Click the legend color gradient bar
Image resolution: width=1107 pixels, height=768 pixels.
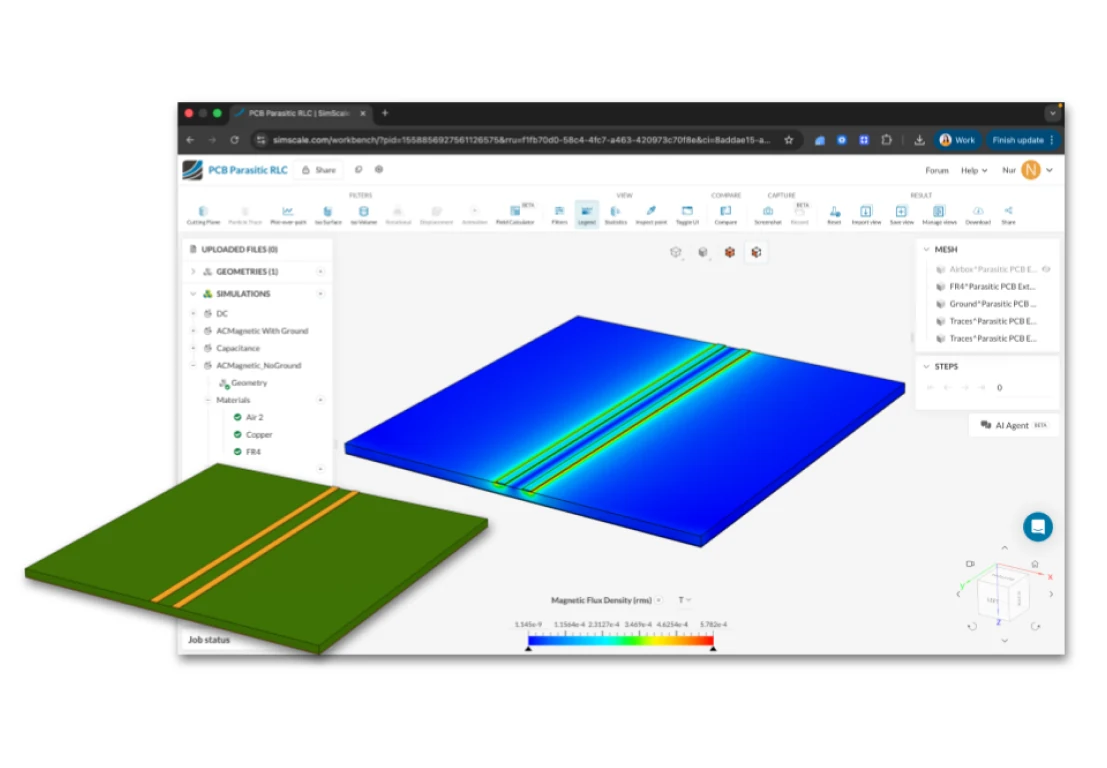pos(621,640)
